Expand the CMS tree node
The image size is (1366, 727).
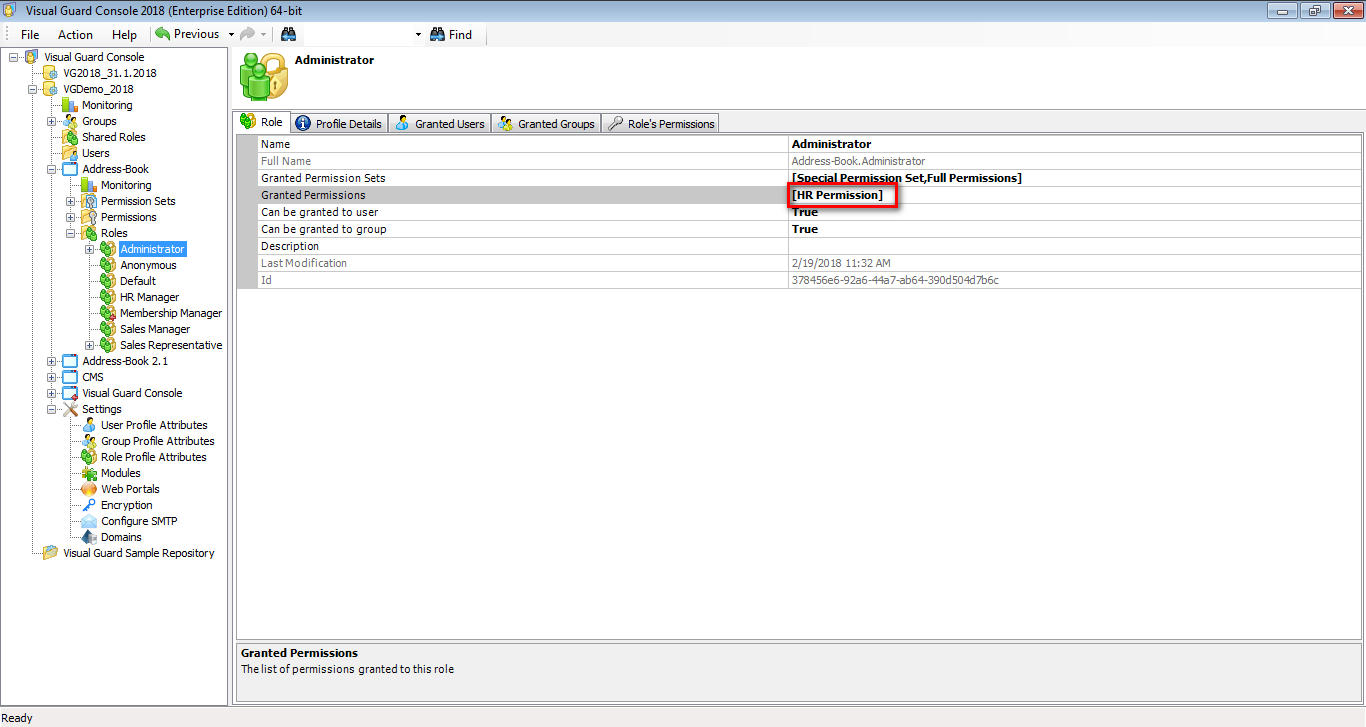pos(50,376)
